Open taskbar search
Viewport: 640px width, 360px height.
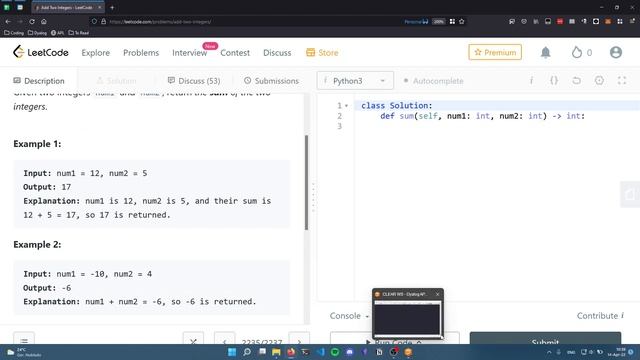247,352
